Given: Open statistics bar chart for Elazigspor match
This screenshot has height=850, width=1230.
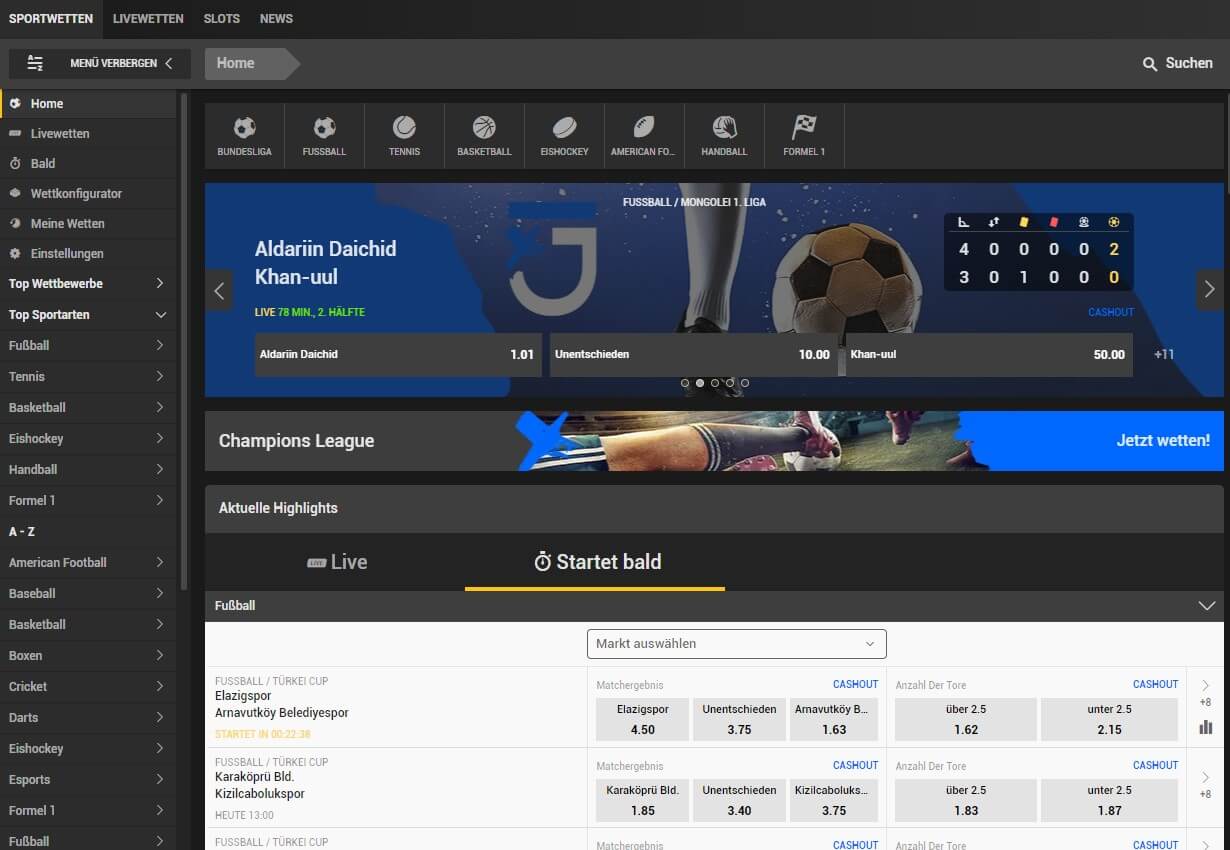Looking at the screenshot, I should point(1205,727).
